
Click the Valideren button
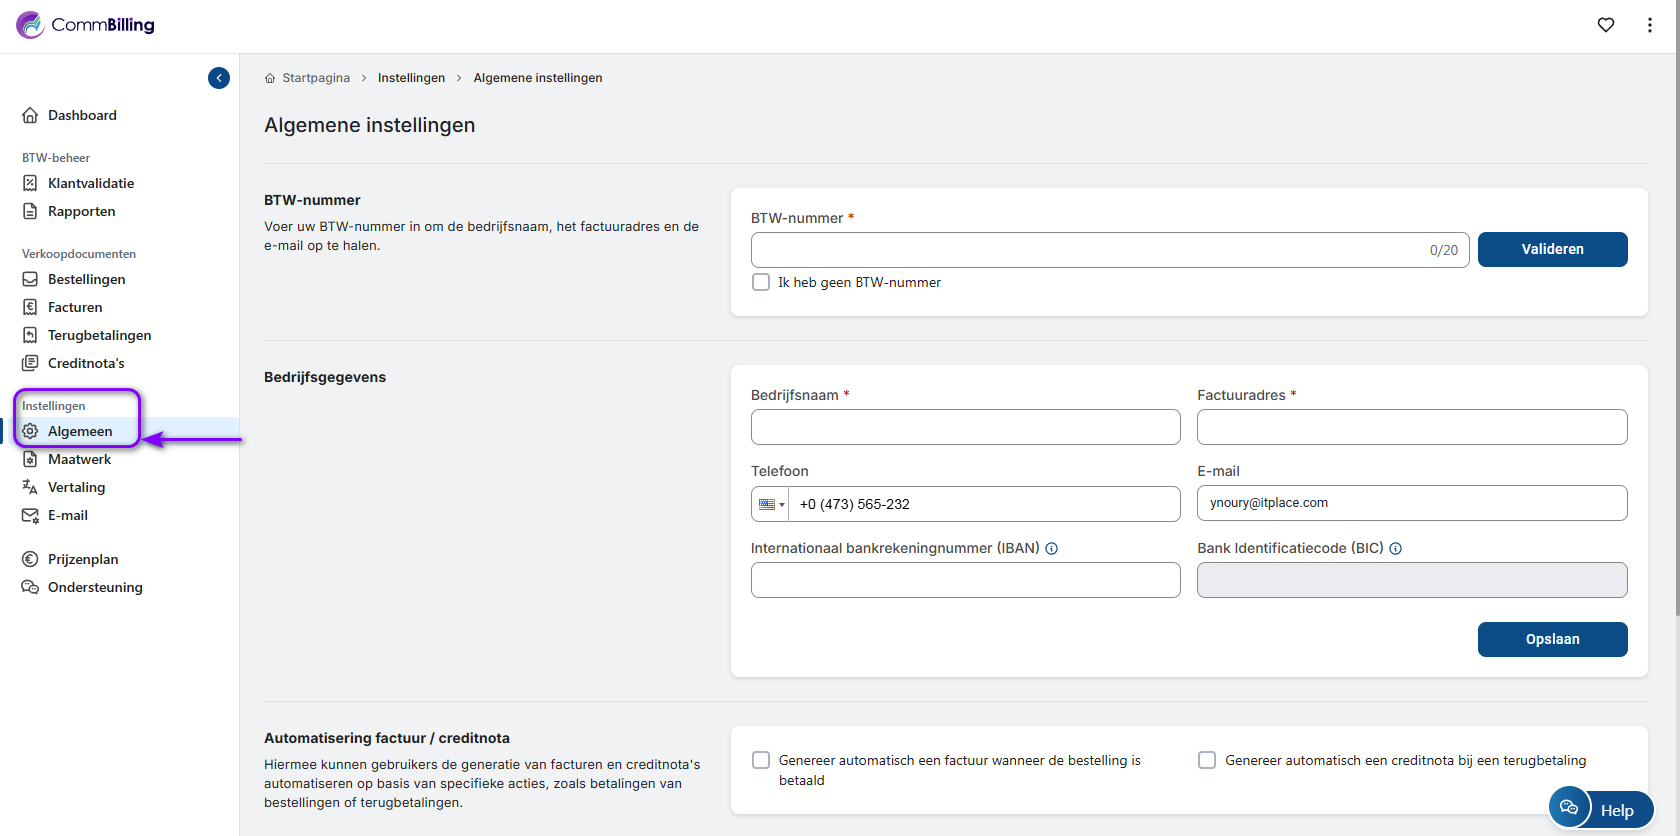click(1552, 249)
